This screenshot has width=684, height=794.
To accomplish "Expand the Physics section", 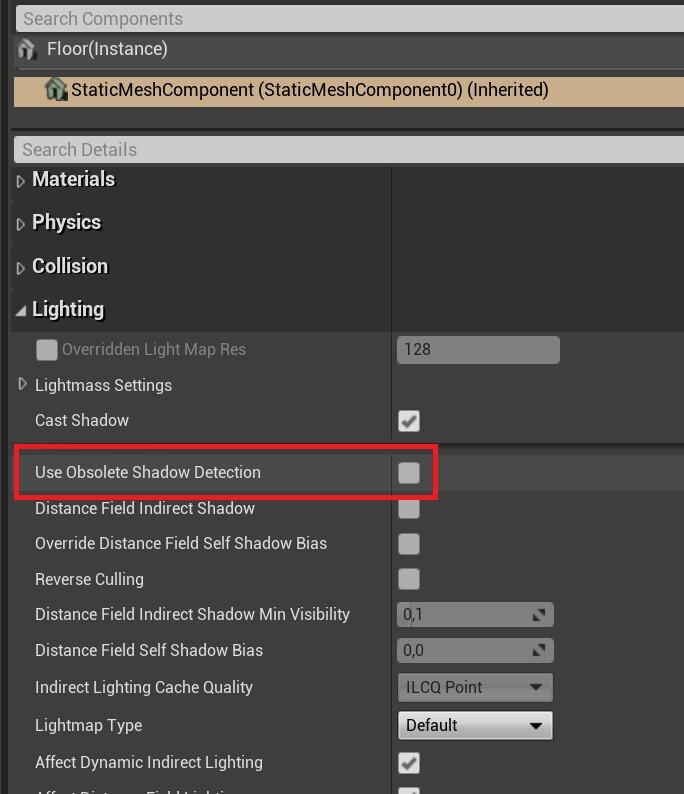I will click(20, 224).
